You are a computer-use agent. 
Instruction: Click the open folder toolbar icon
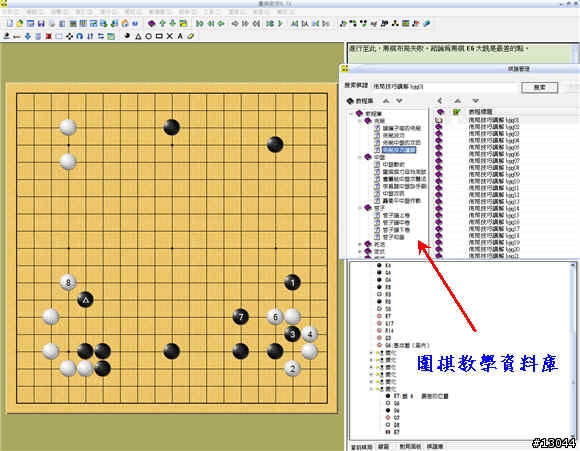pos(20,24)
